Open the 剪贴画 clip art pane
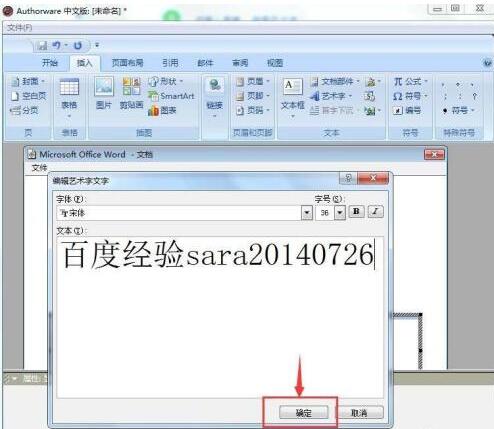This screenshot has height=429, width=494. pos(131,94)
